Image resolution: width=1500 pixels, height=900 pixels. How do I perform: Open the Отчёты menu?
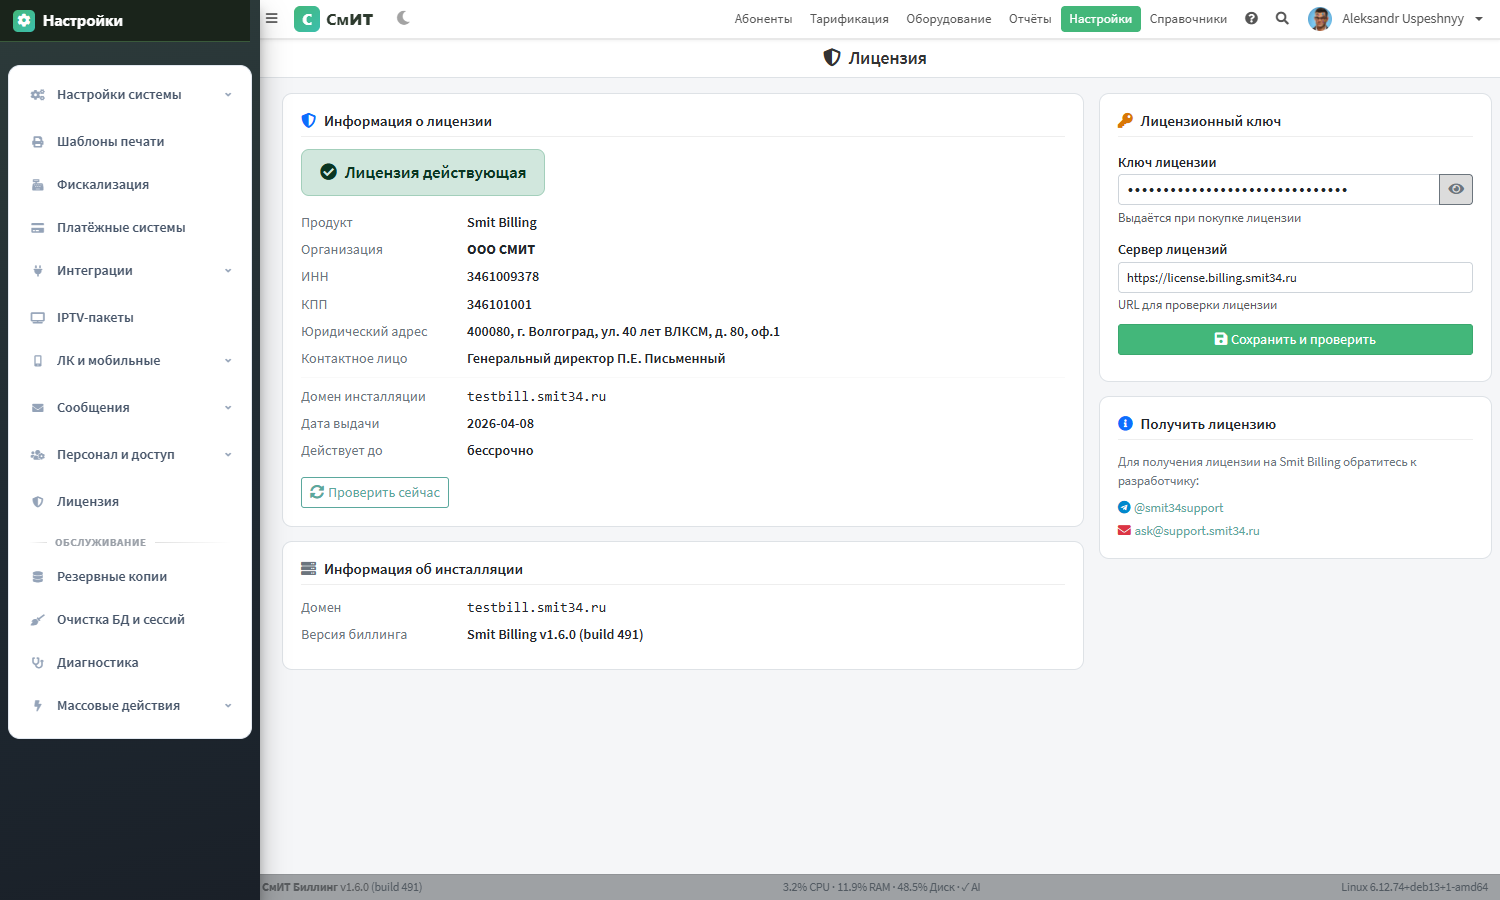1030,19
